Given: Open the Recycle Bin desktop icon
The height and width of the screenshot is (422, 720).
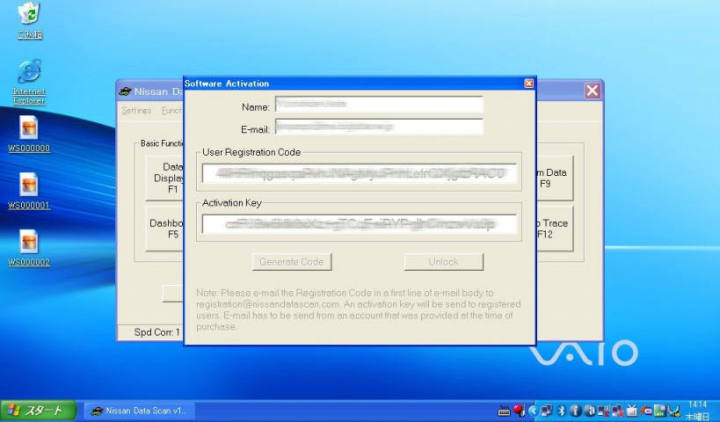Looking at the screenshot, I should [x=30, y=21].
